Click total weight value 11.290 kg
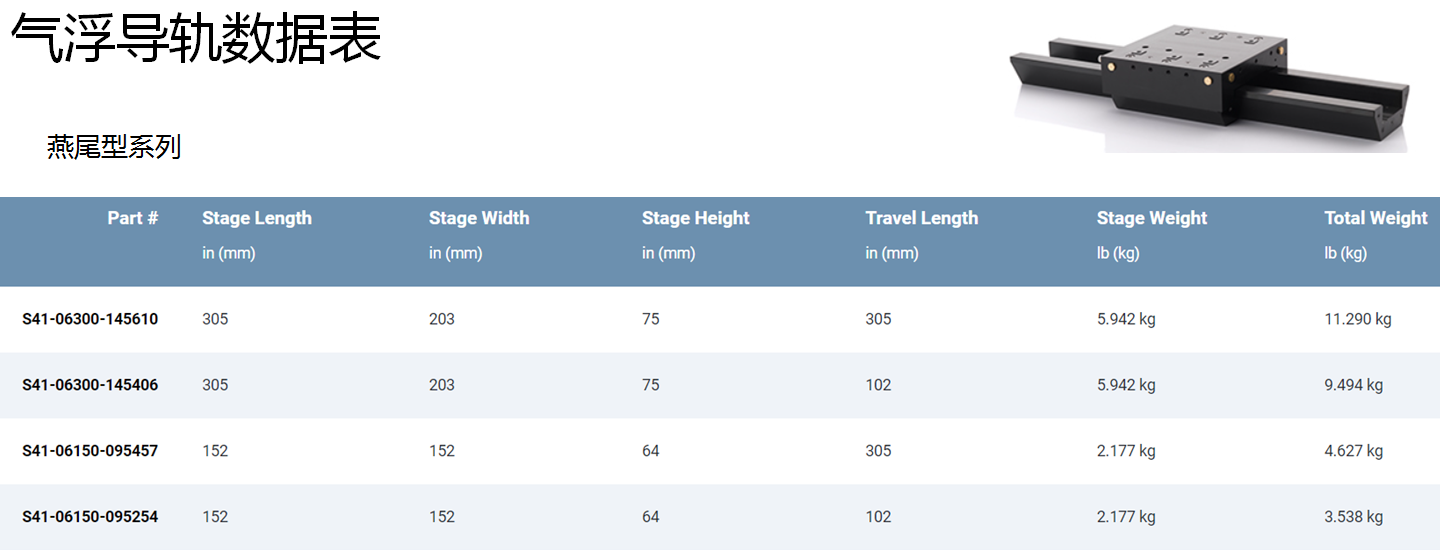Image resolution: width=1440 pixels, height=550 pixels. click(1357, 319)
